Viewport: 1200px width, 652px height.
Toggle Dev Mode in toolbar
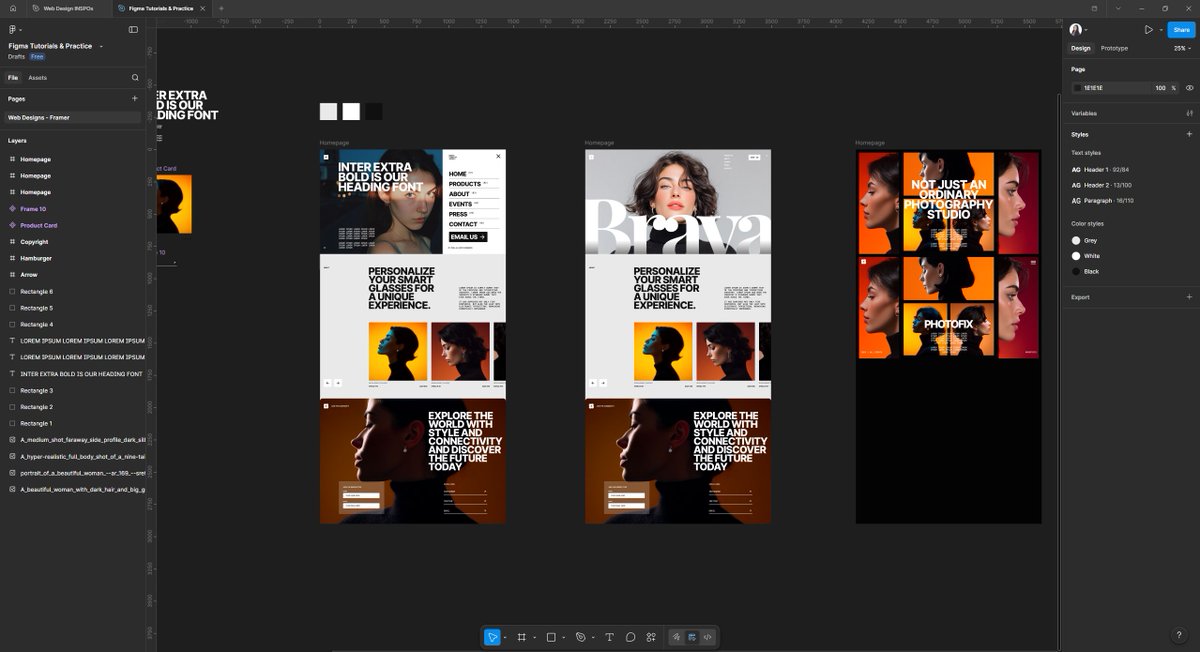tap(707, 637)
